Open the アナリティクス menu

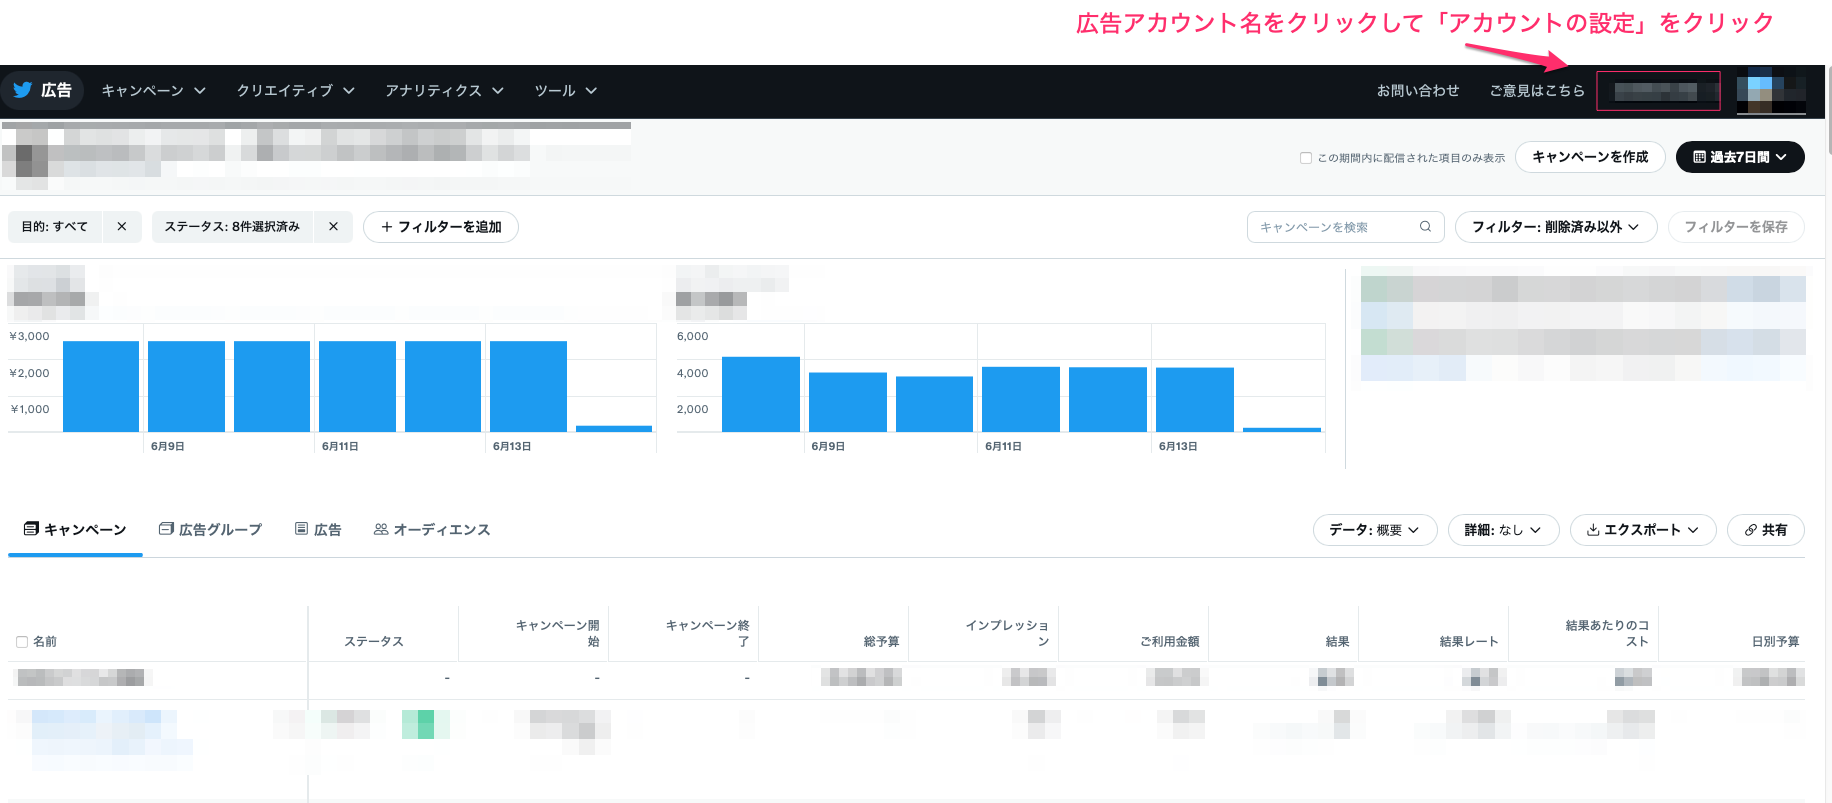pyautogui.click(x=444, y=90)
